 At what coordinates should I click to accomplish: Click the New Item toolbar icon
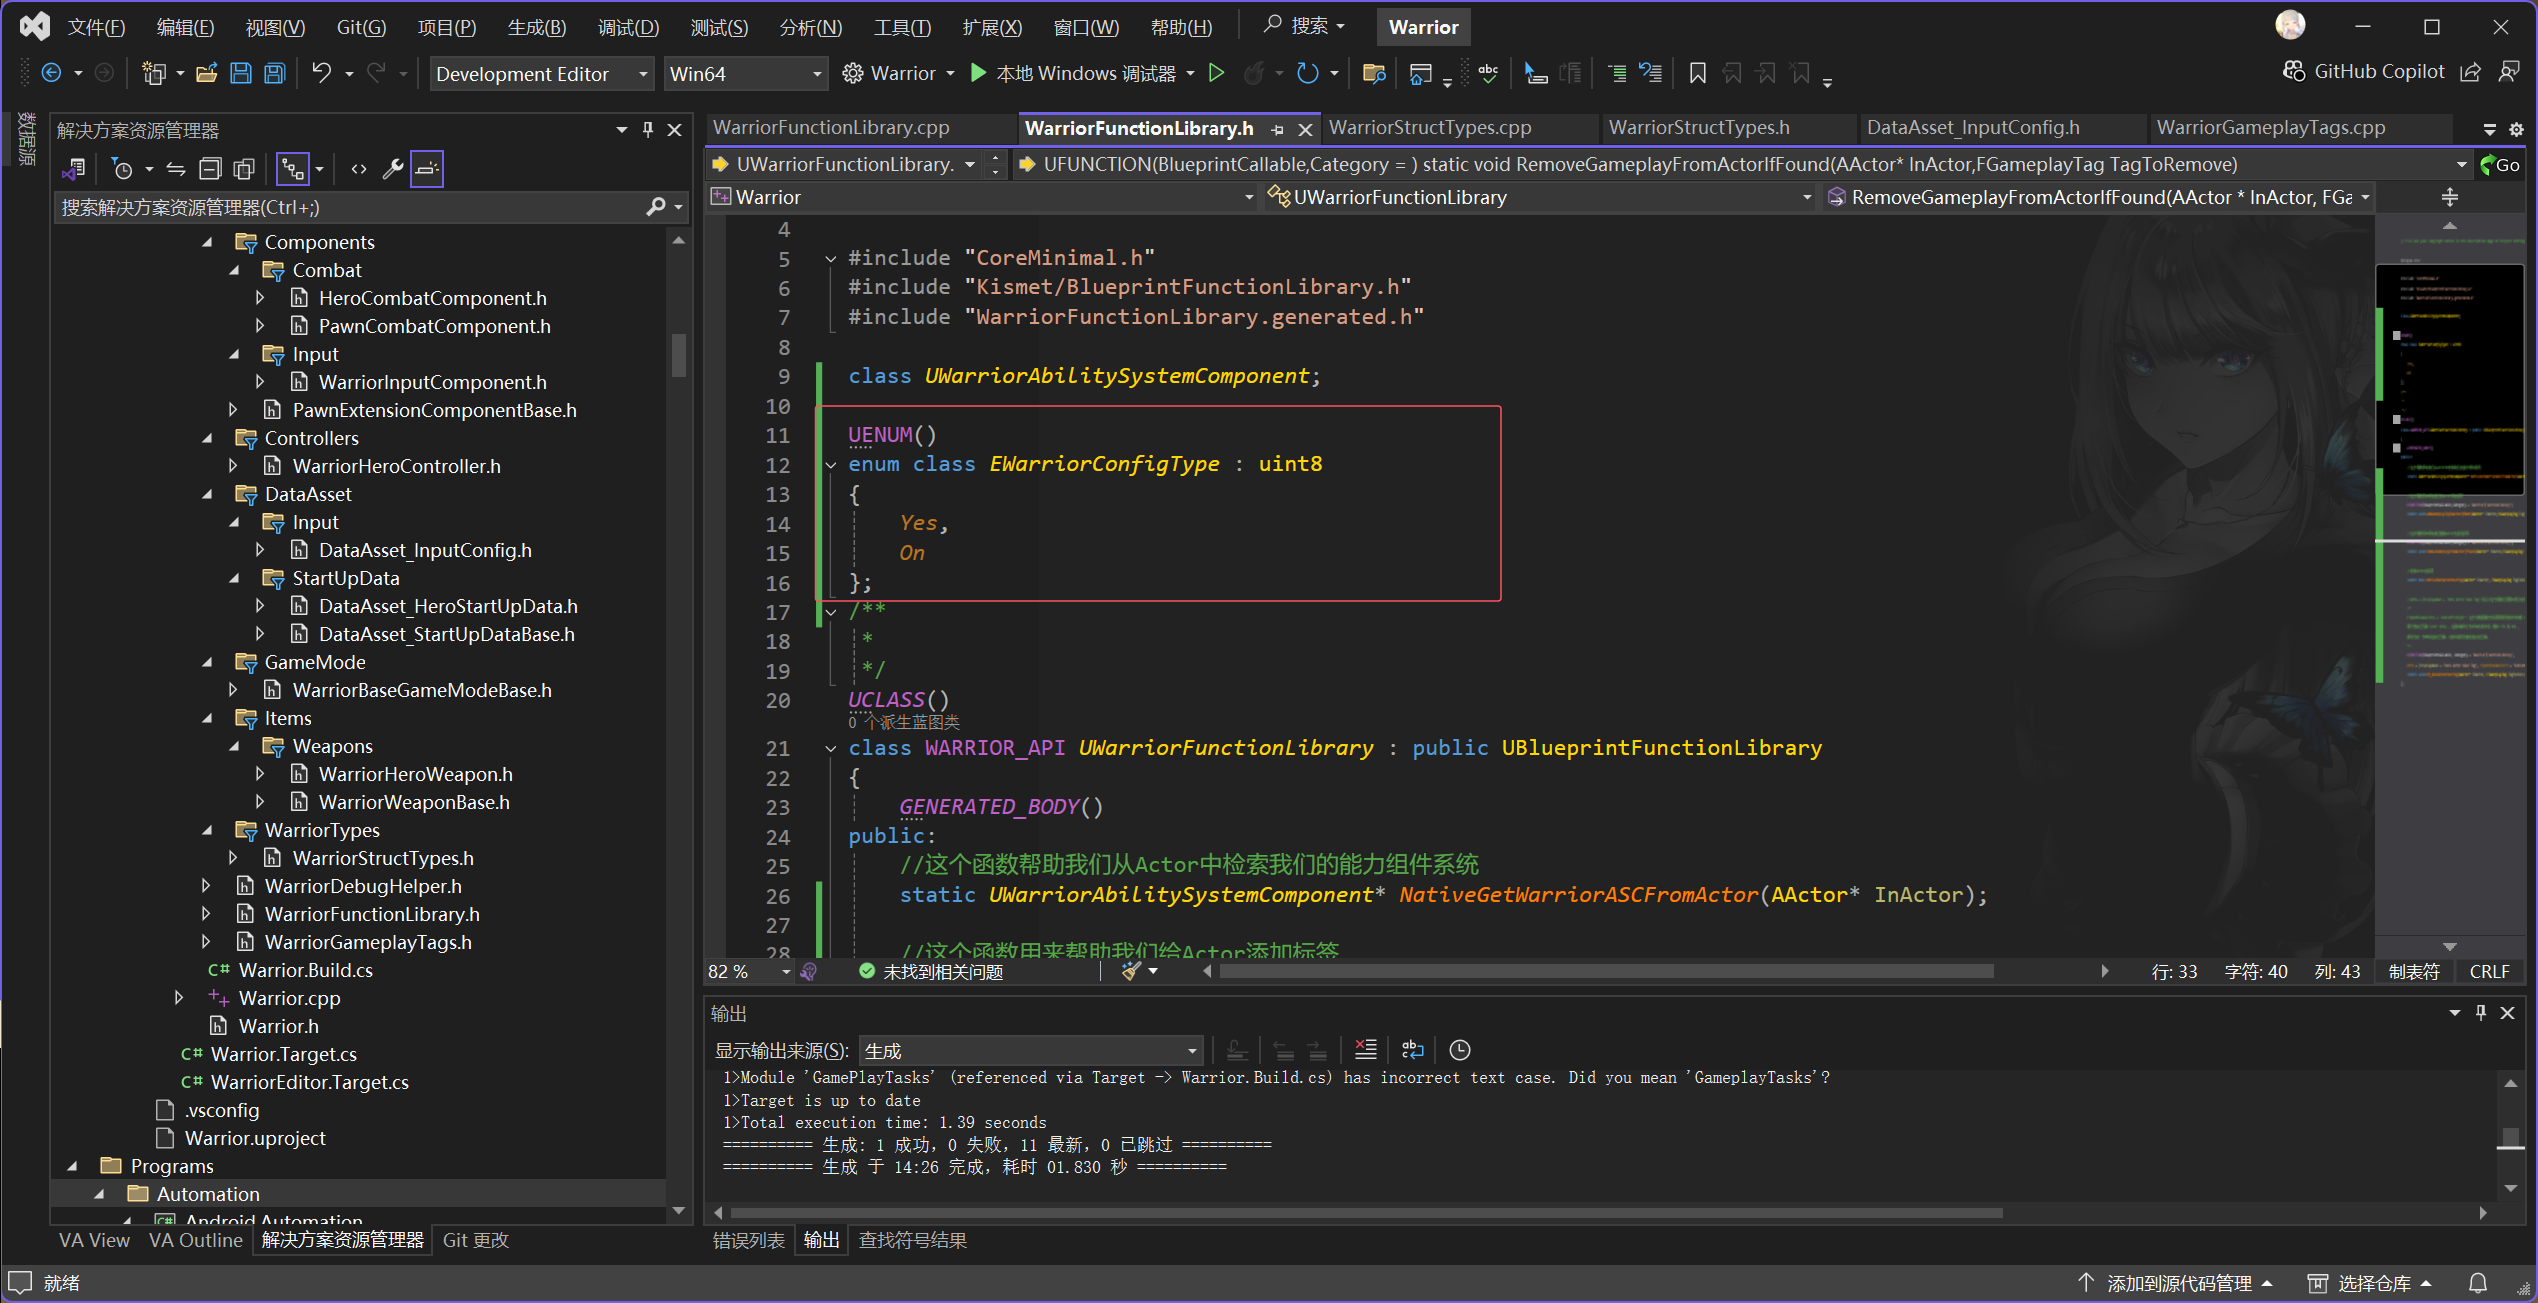tap(154, 73)
